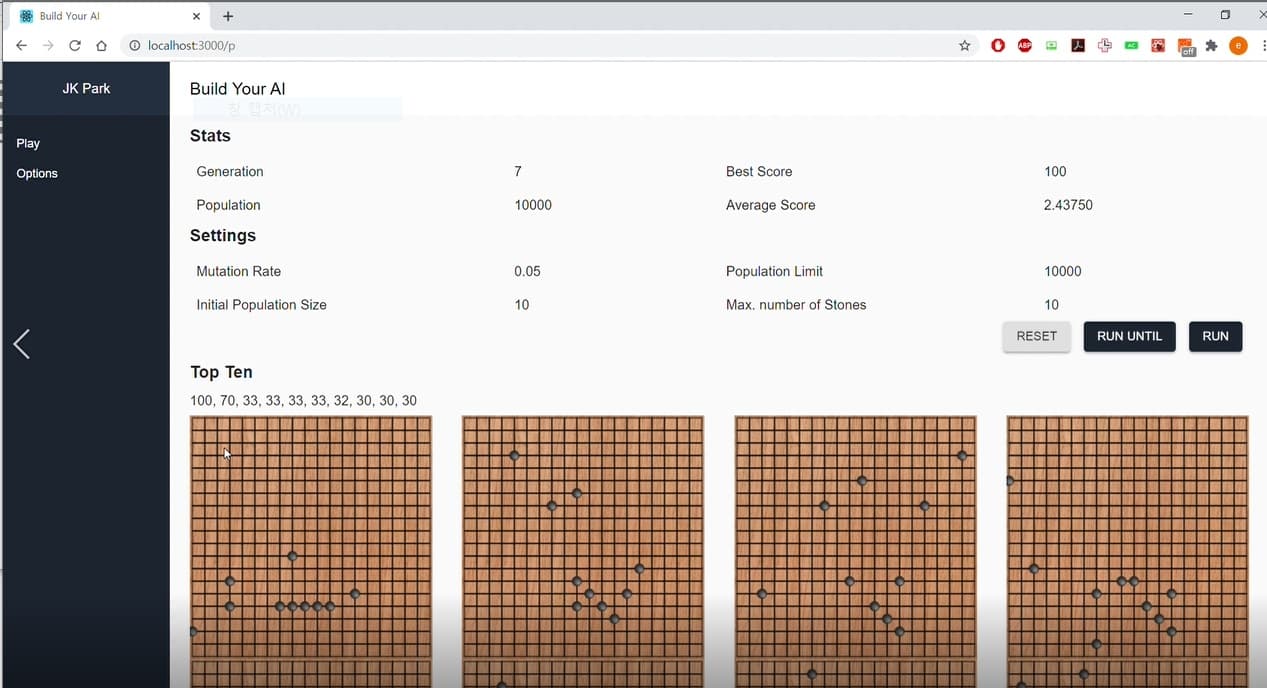This screenshot has width=1267, height=688.
Task: Open the Adobe Acrobat extension
Action: pos(1078,45)
